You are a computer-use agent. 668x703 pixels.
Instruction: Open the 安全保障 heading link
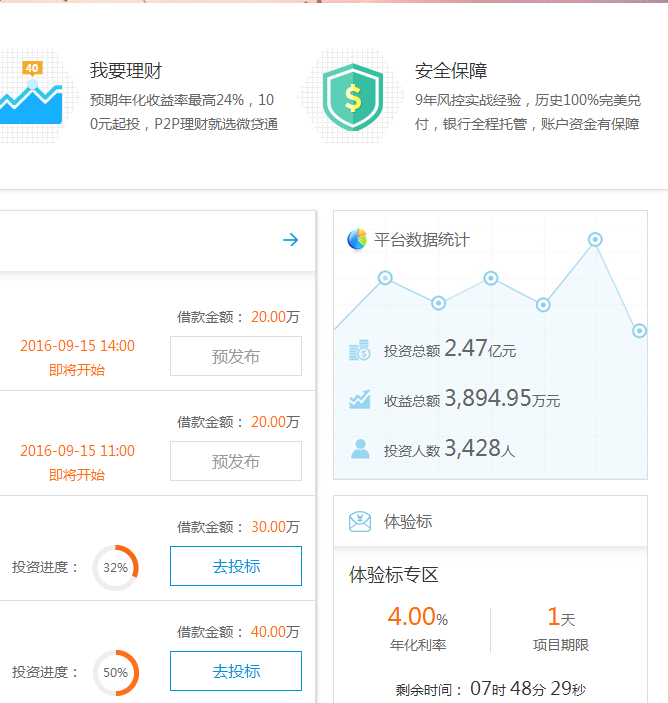click(x=451, y=71)
